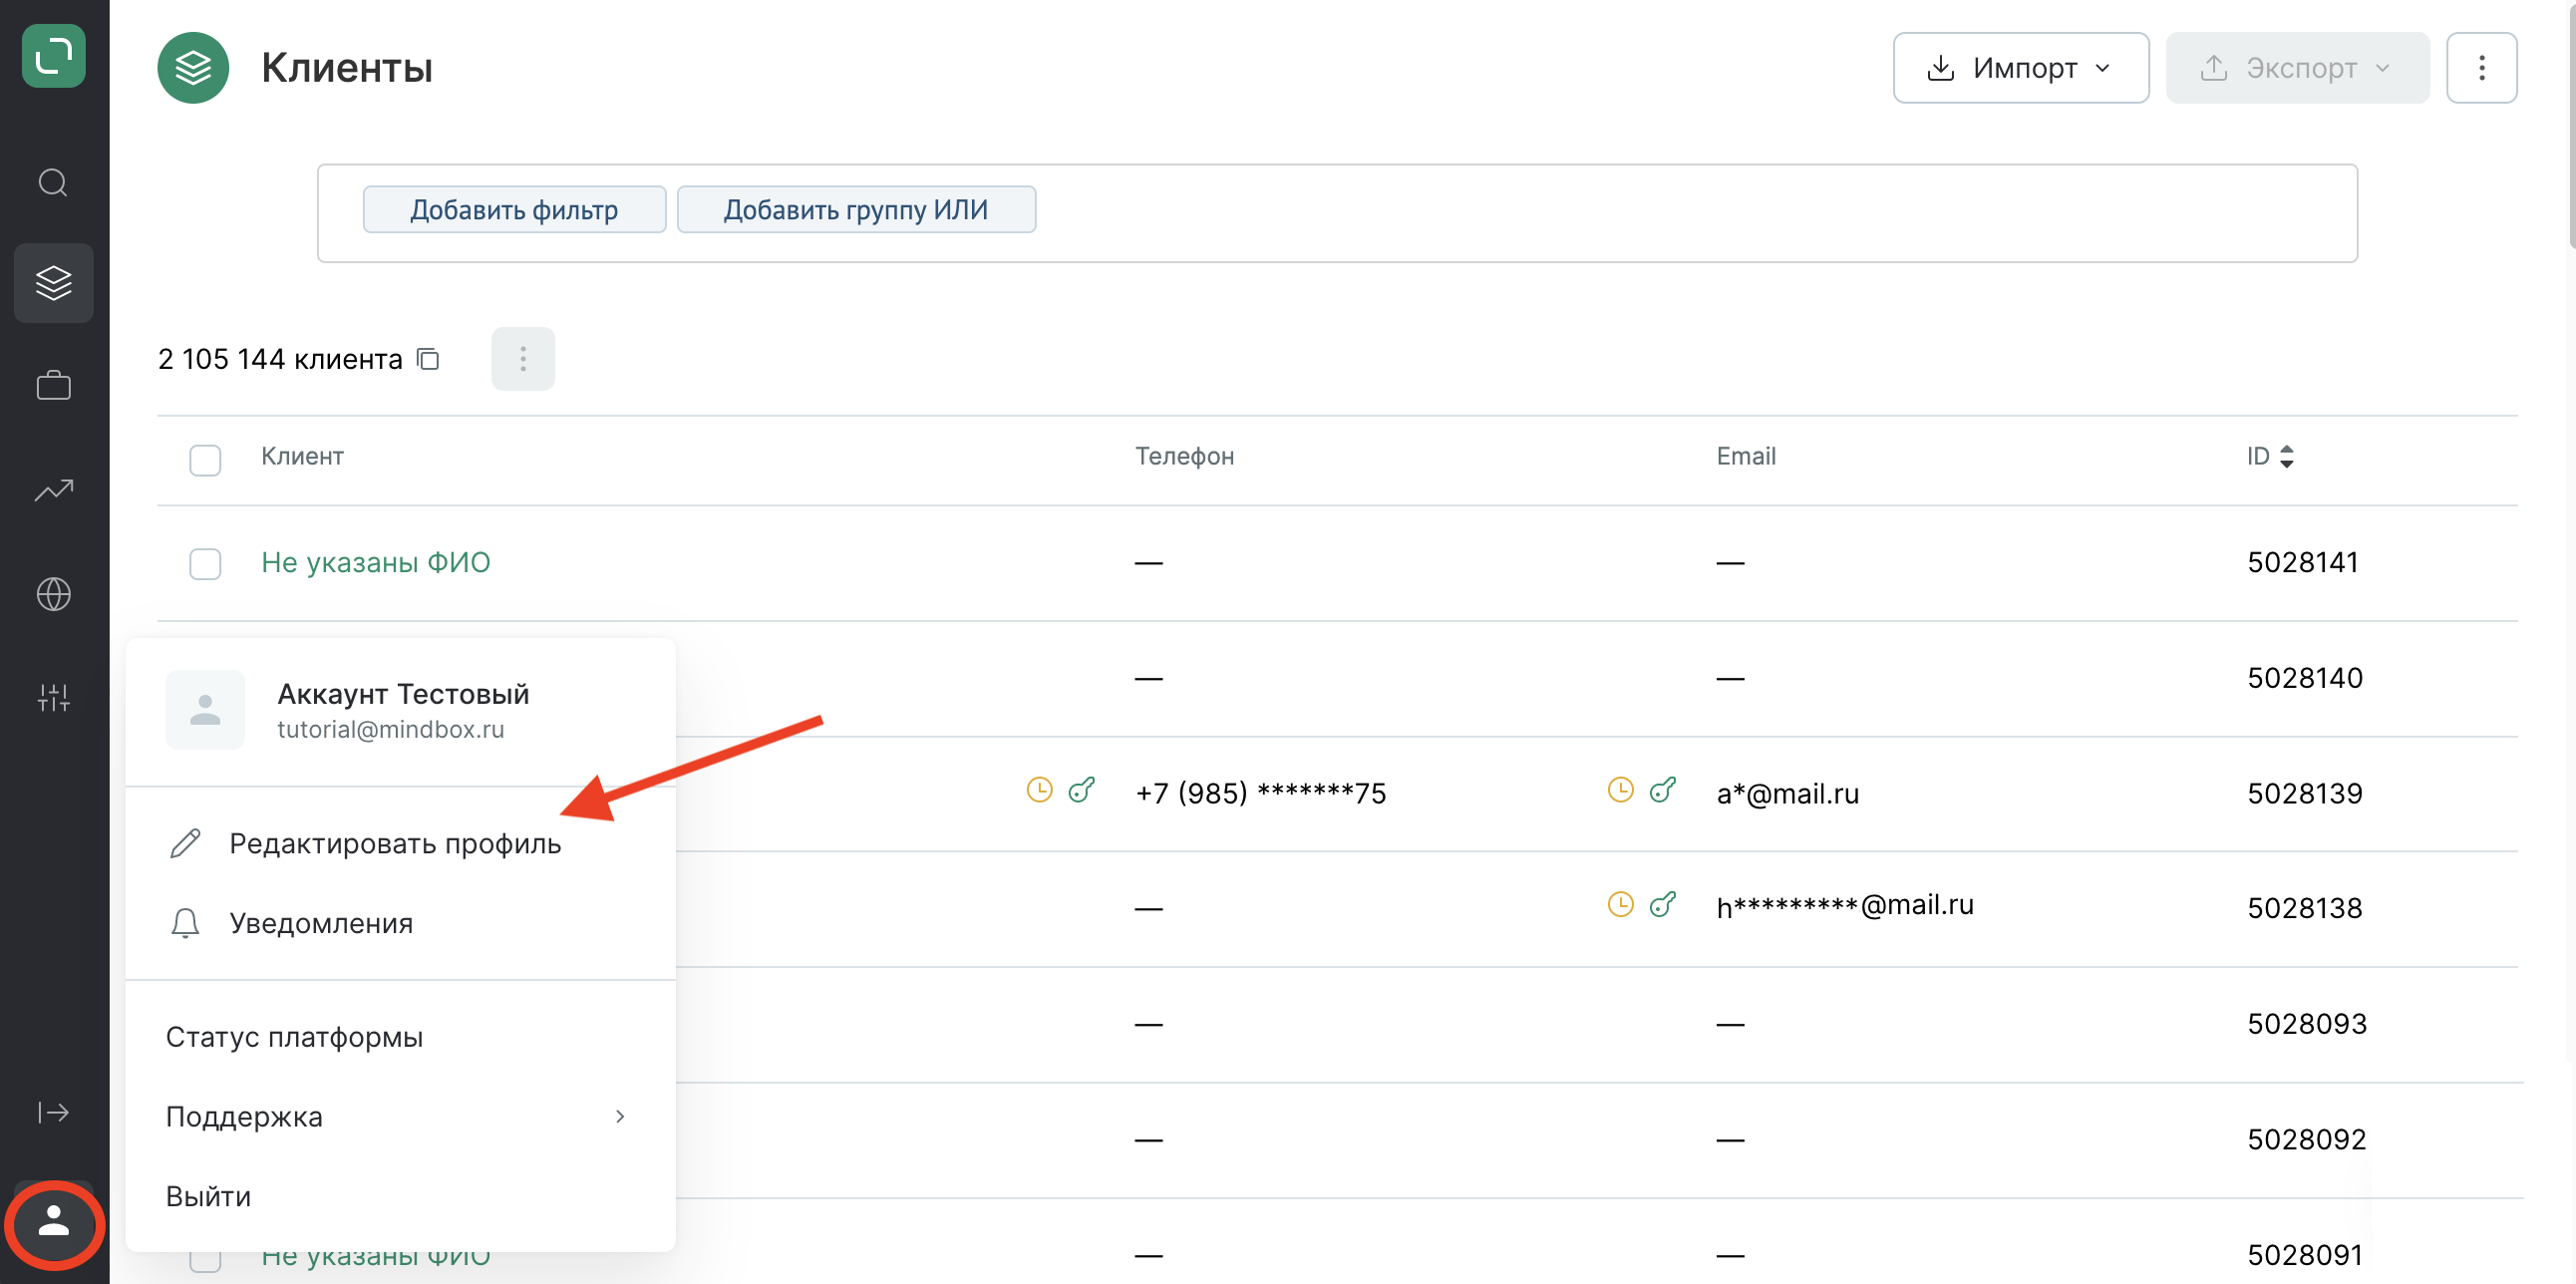Click the ID 5028092 cell

(2307, 1140)
